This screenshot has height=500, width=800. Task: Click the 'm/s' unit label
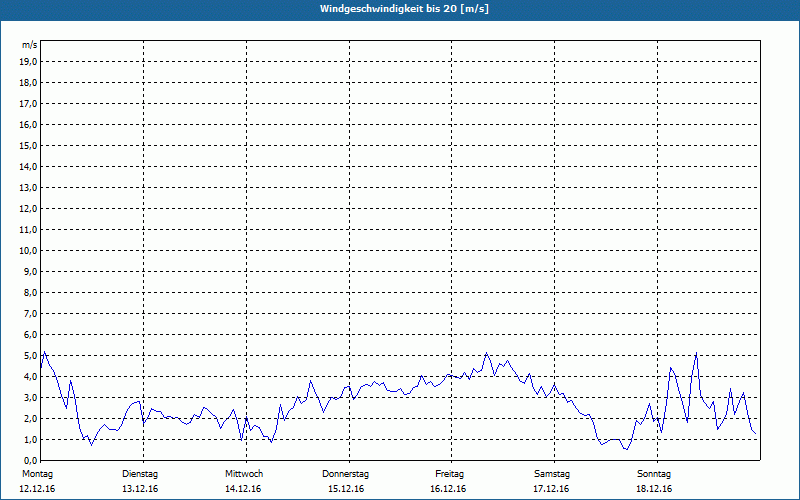29,45
